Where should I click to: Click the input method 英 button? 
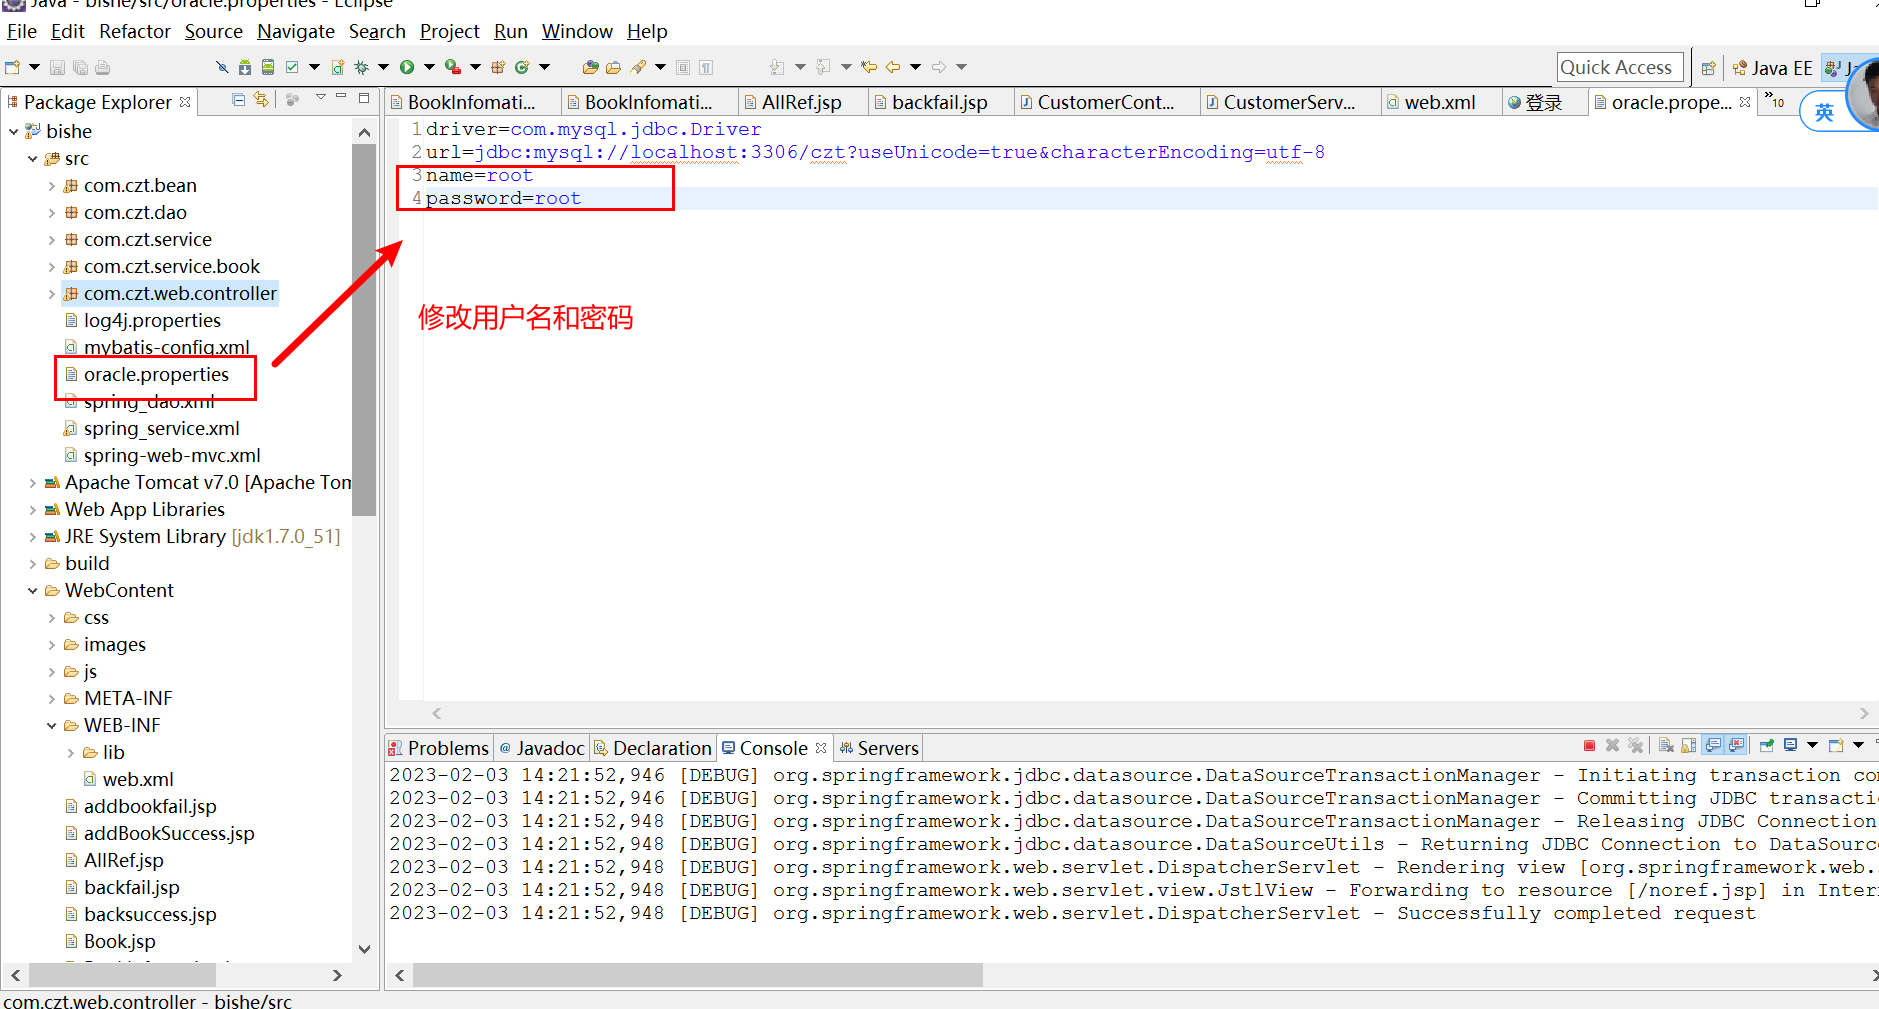(x=1825, y=112)
